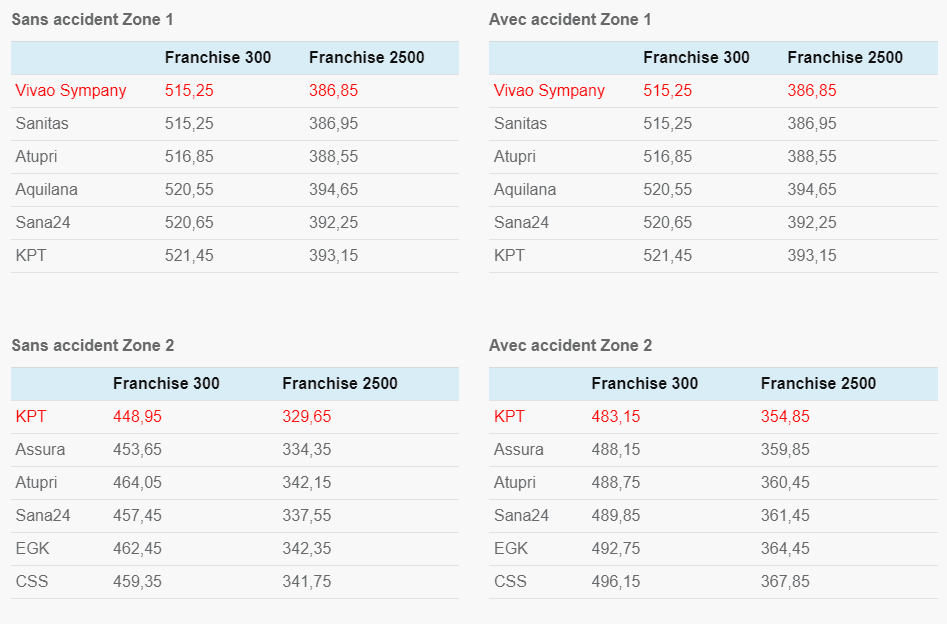Click the red value 483,15
This screenshot has height=624, width=947.
pyautogui.click(x=615, y=417)
